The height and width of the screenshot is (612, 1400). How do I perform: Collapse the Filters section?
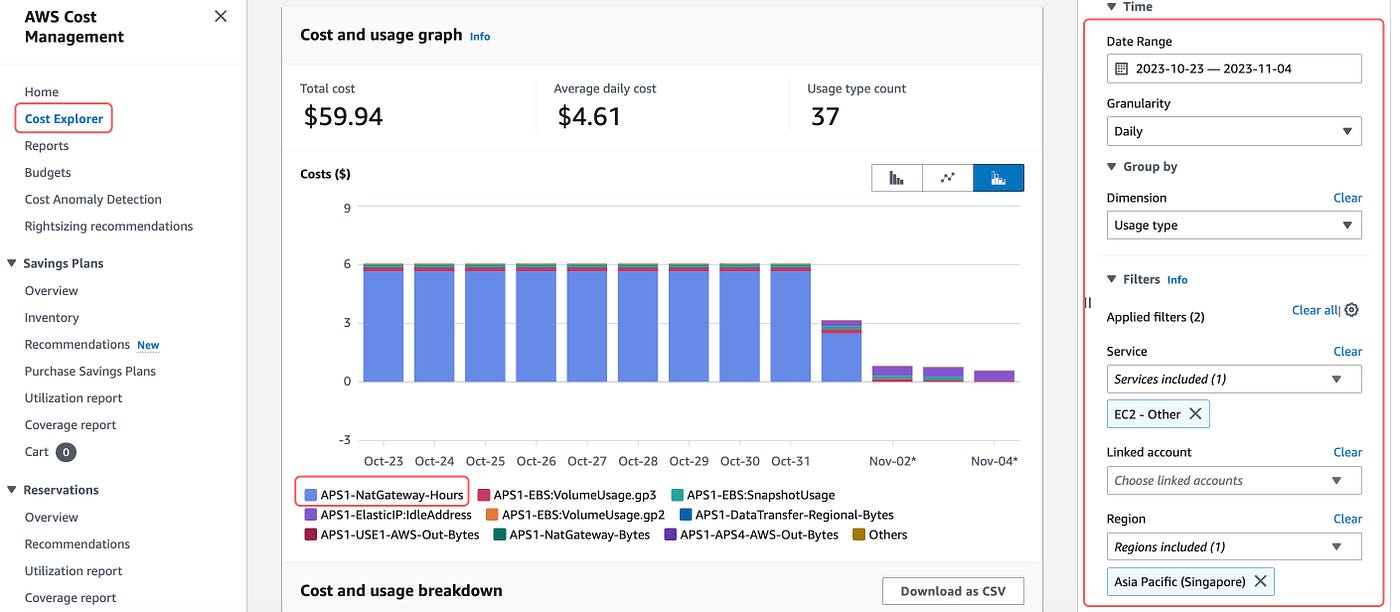click(x=1113, y=280)
